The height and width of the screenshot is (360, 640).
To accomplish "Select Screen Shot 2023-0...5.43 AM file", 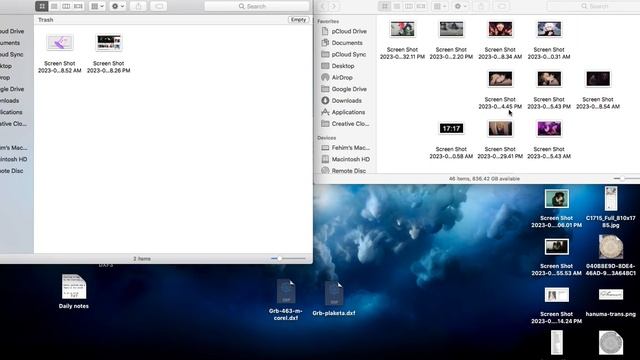I will [x=549, y=140].
